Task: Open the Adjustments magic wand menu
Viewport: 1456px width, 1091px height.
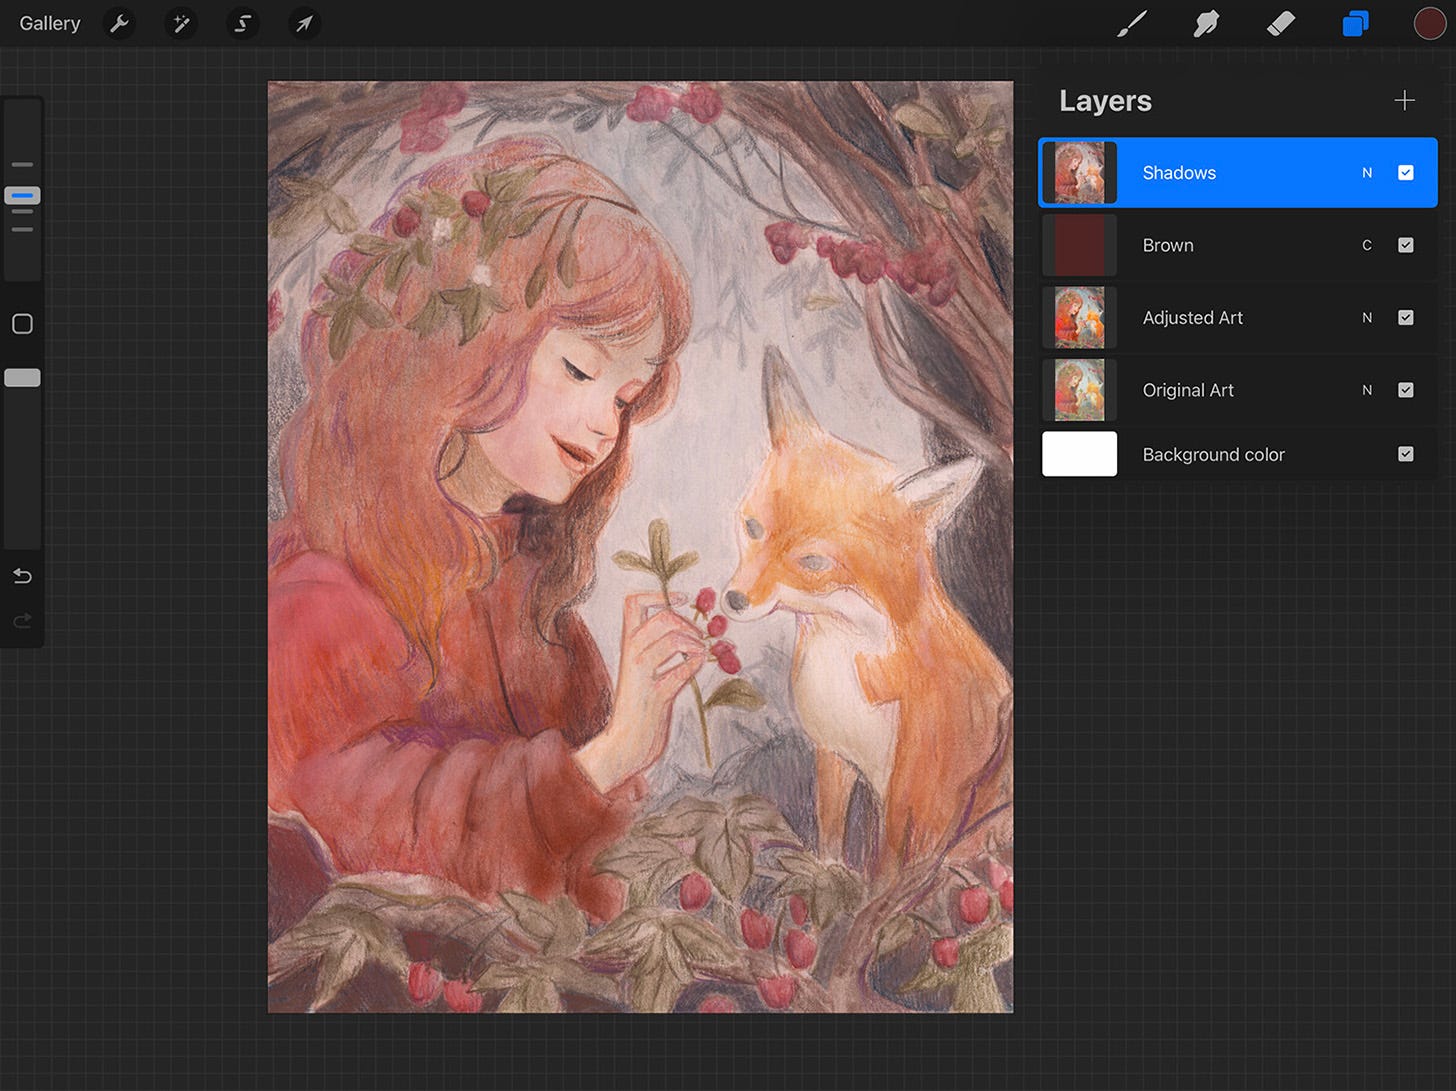Action: click(181, 23)
